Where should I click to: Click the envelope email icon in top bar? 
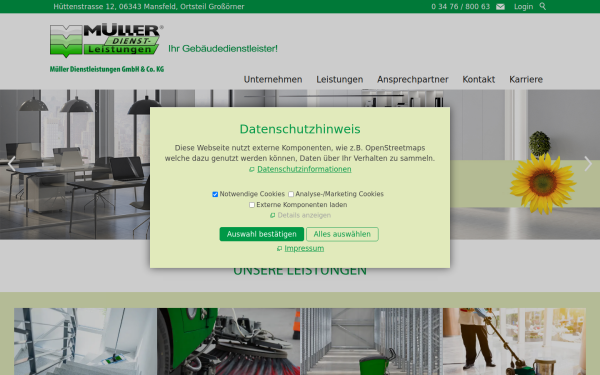click(500, 7)
